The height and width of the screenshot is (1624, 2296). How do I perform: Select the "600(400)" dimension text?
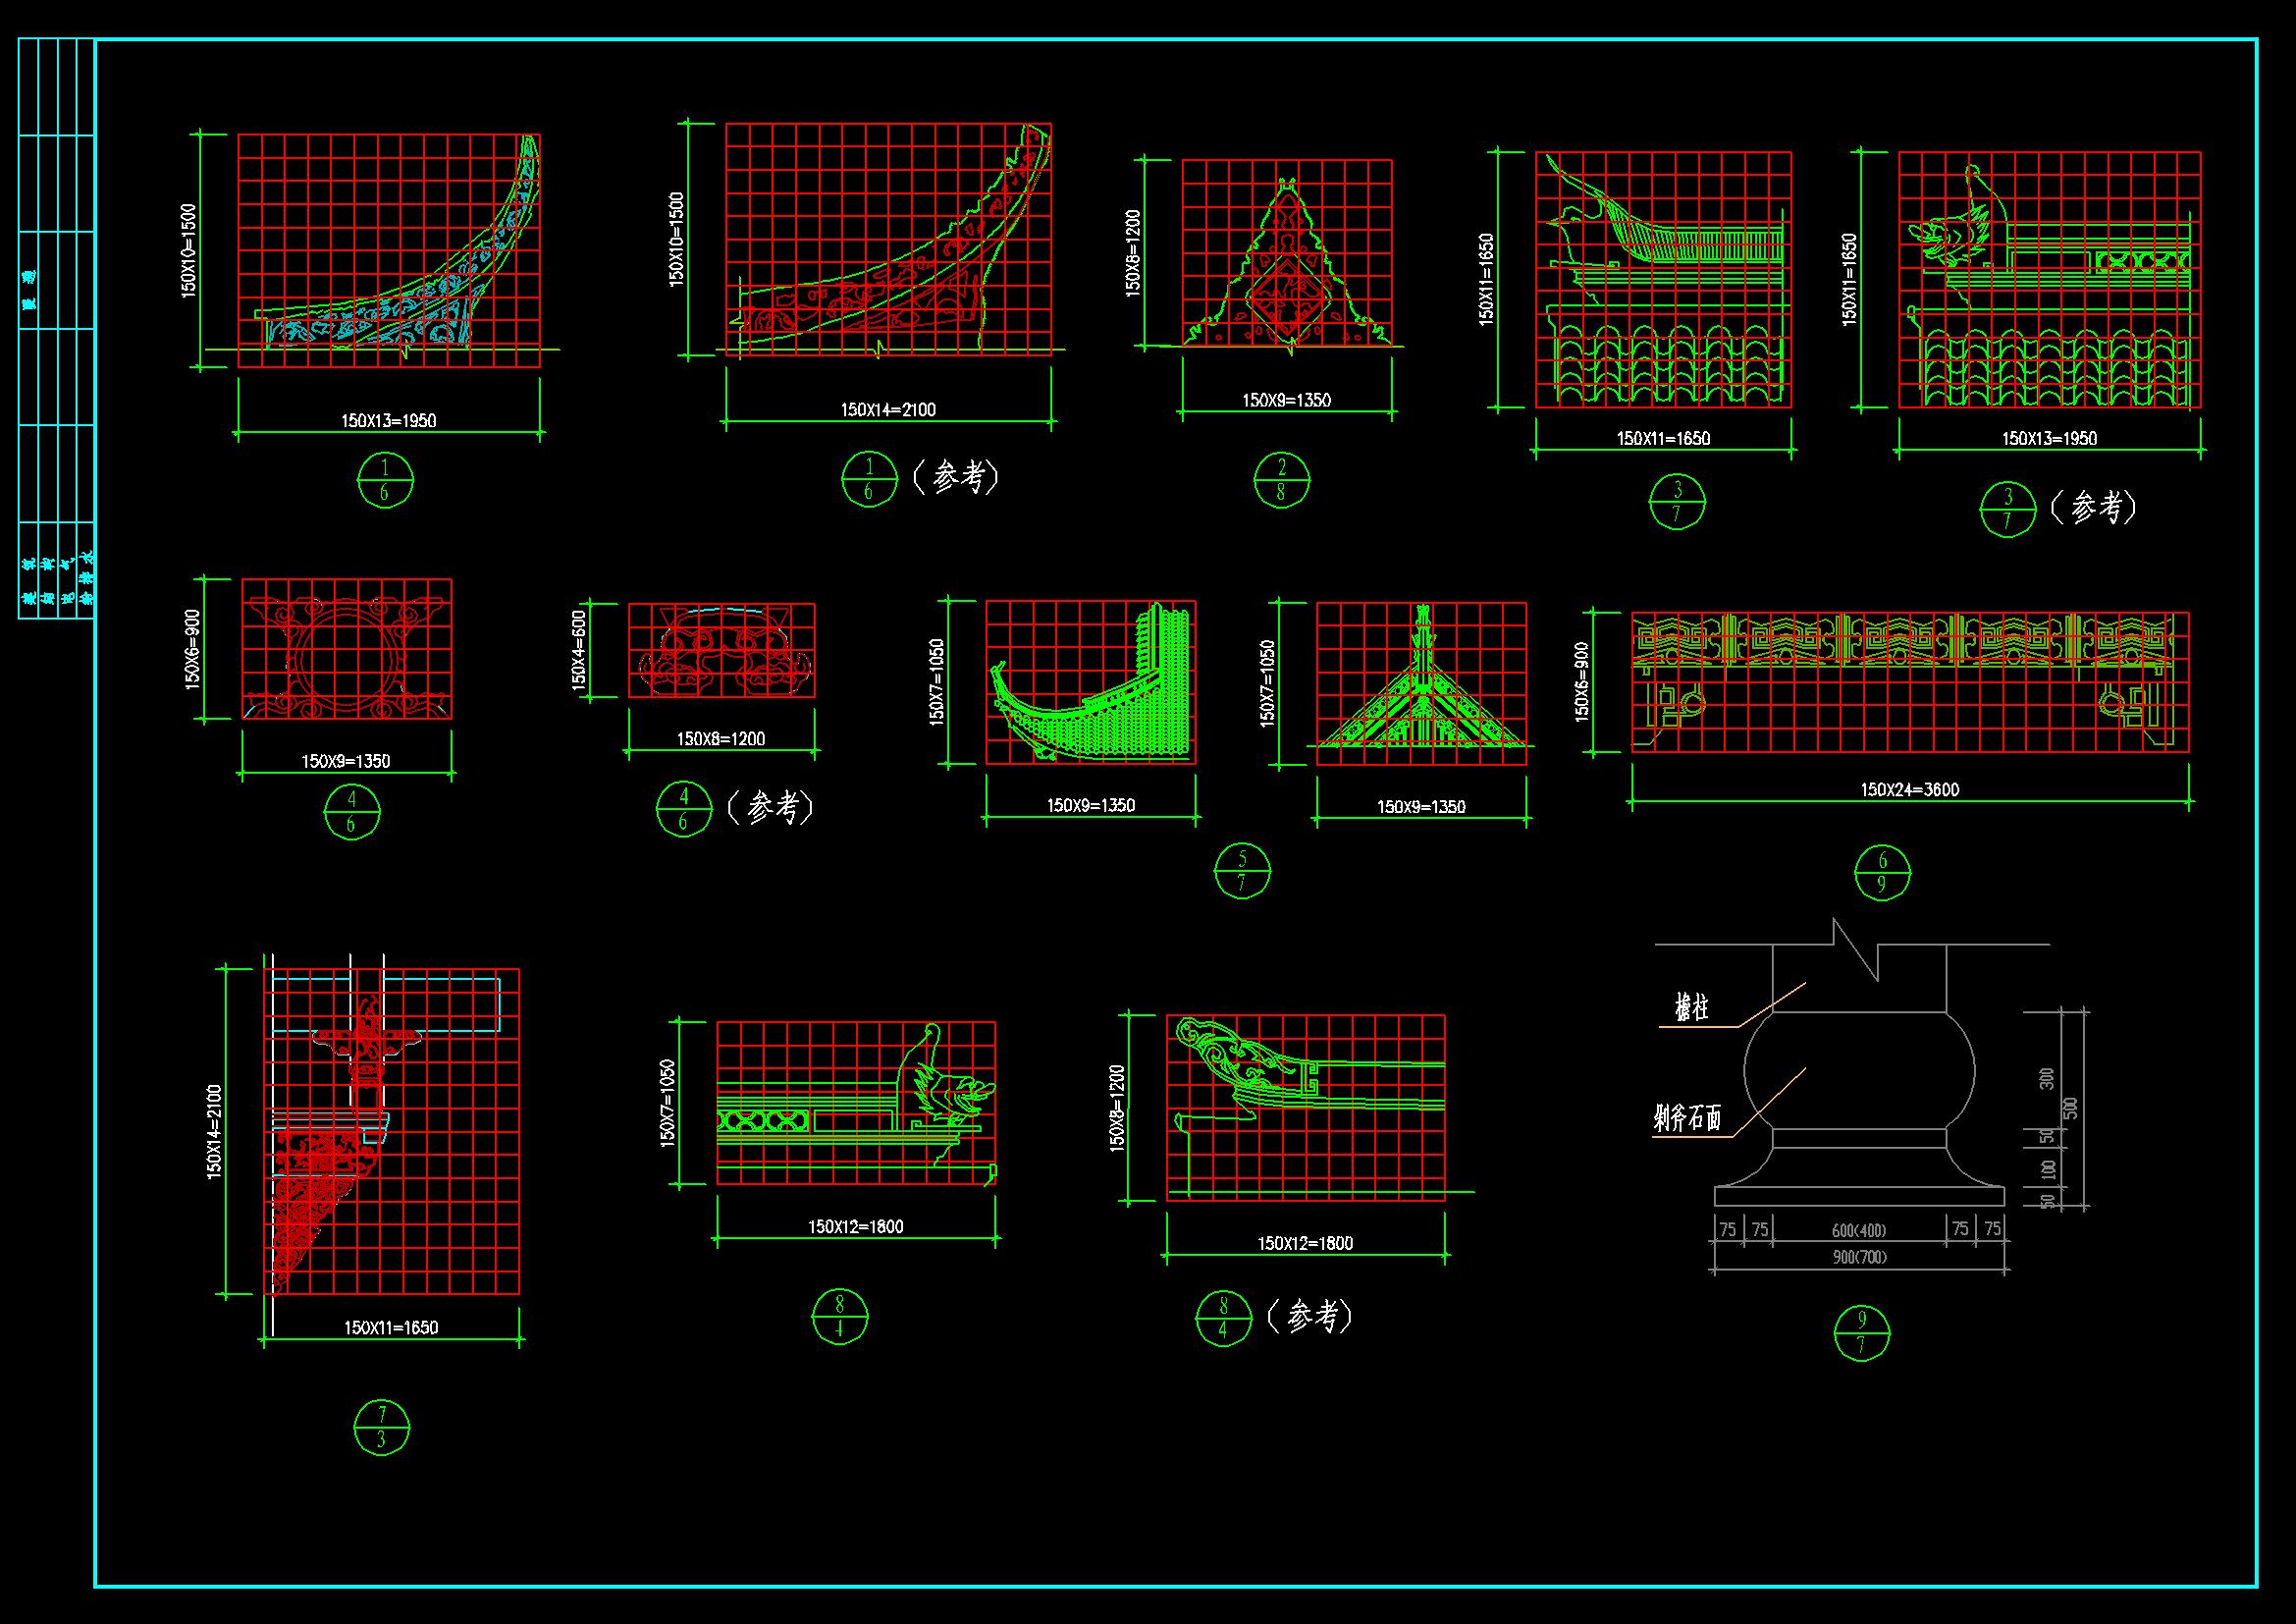pyautogui.click(x=1859, y=1230)
